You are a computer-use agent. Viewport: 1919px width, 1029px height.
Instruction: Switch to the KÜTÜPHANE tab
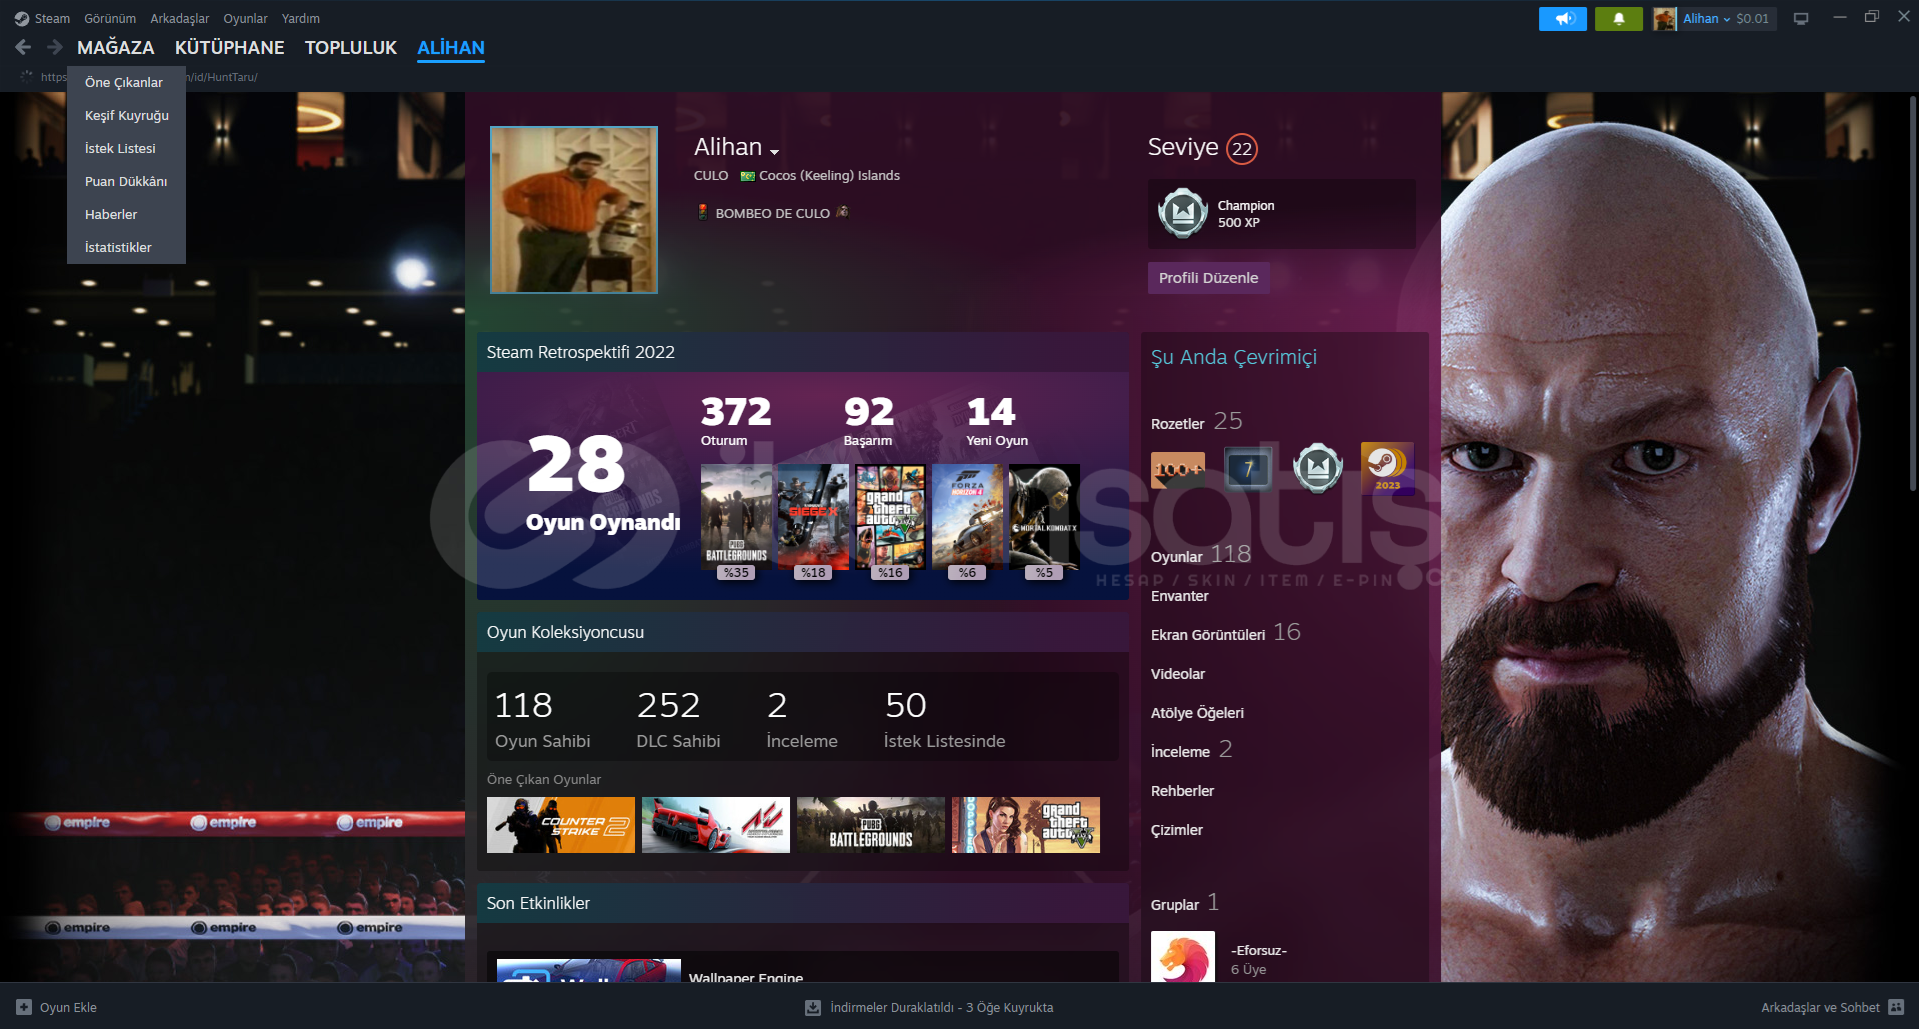pyautogui.click(x=229, y=47)
